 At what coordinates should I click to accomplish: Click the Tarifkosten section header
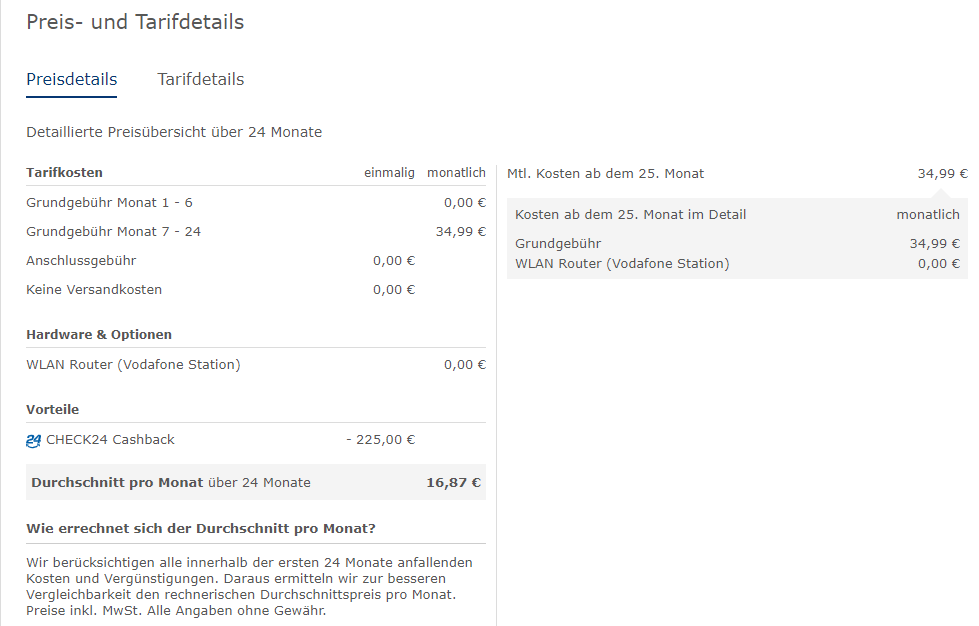pos(64,172)
